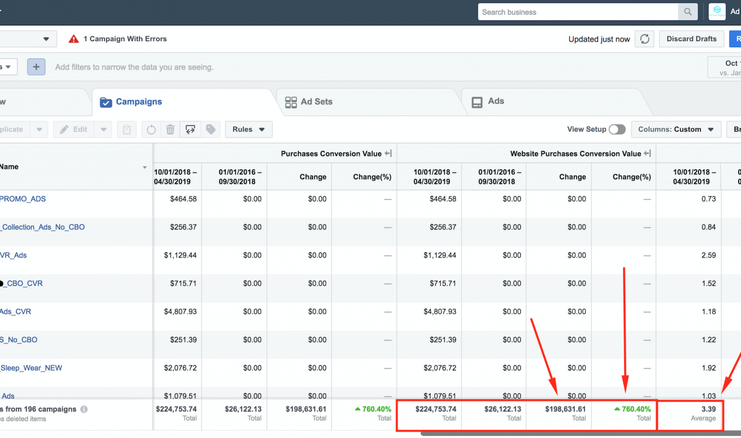Collapse Website Purchases Conversion Value group
This screenshot has width=741, height=438.
click(648, 153)
